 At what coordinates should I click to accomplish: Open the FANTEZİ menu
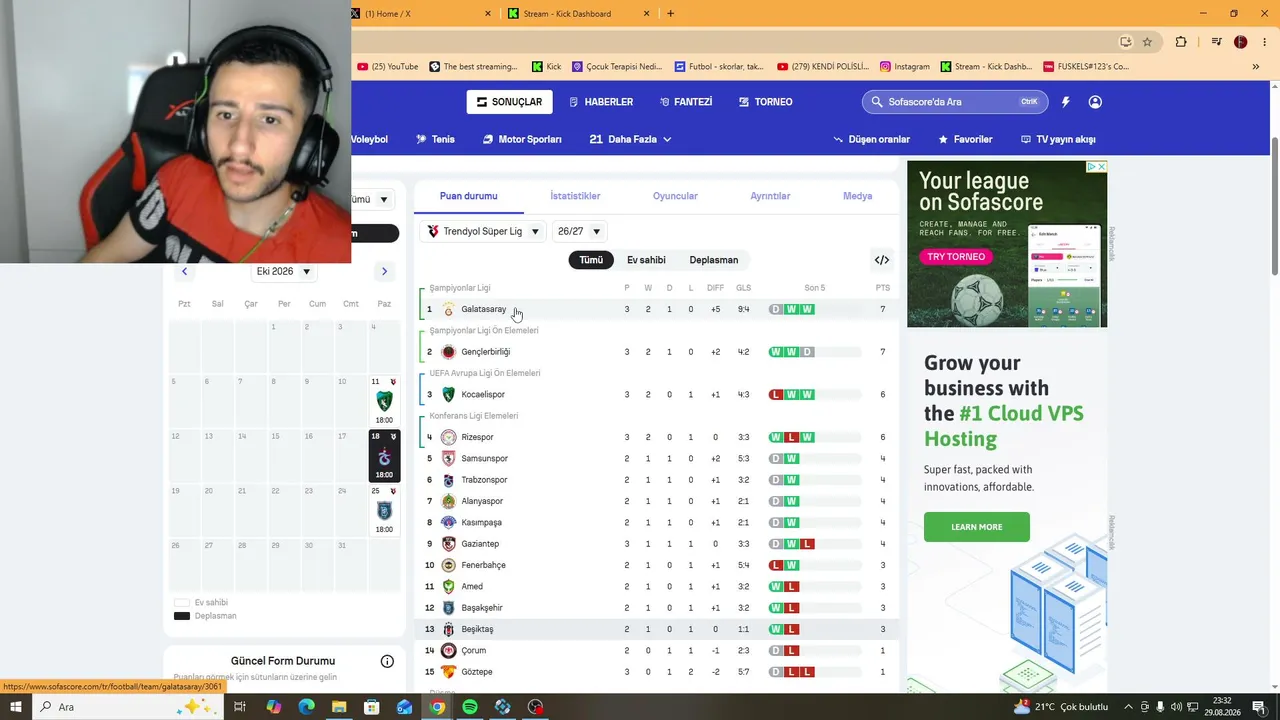tap(686, 102)
